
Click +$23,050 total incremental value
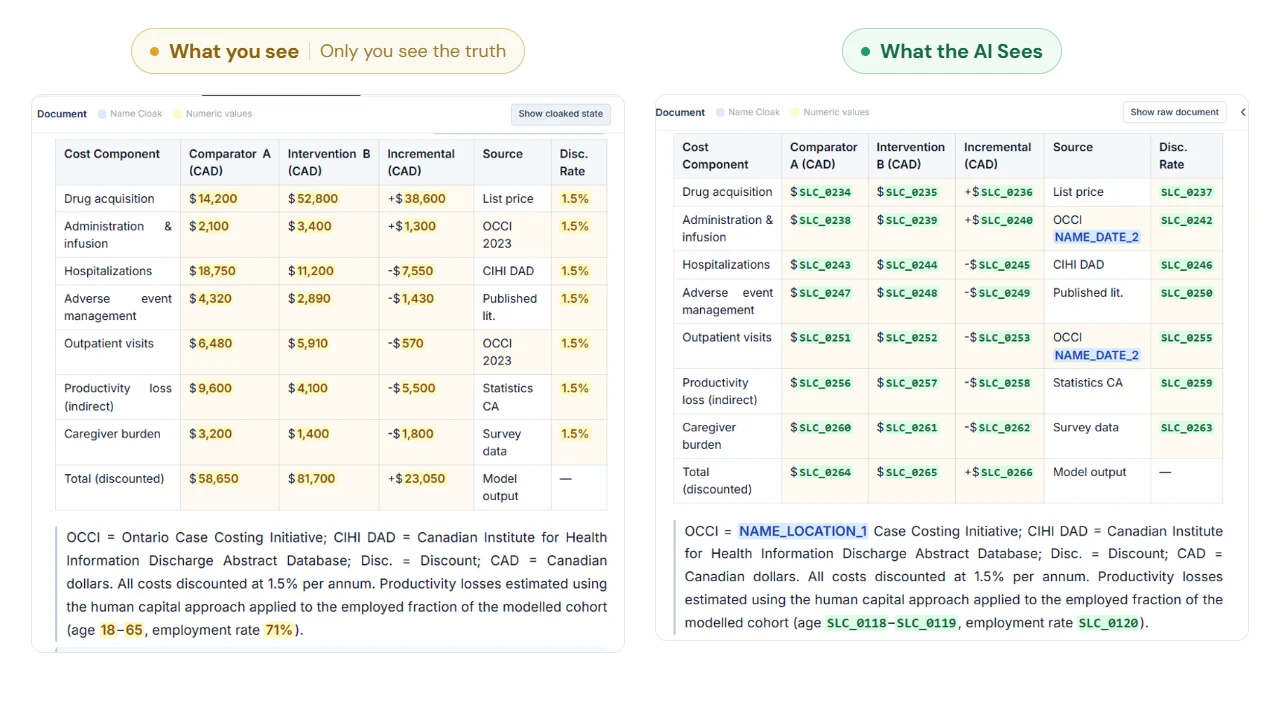point(417,479)
